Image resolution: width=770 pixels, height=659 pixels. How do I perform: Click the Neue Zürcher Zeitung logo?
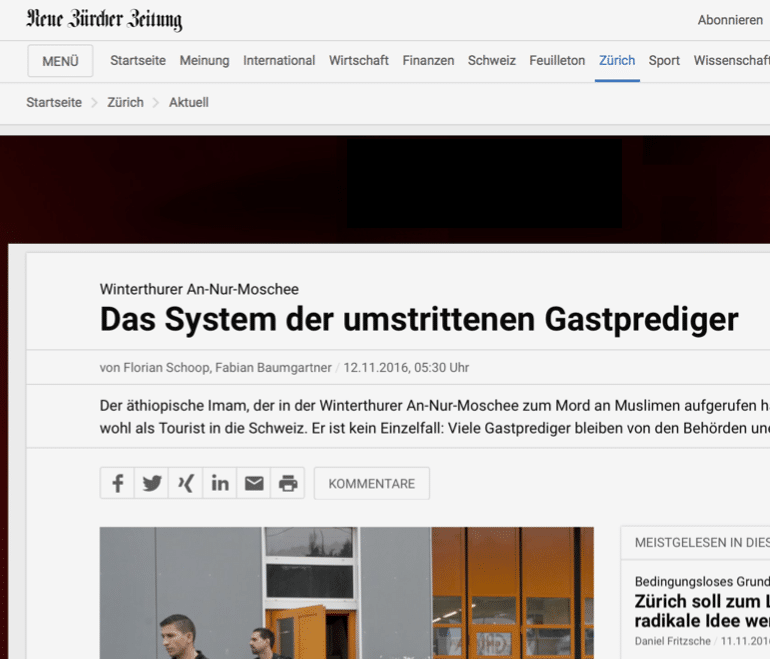coord(104,20)
